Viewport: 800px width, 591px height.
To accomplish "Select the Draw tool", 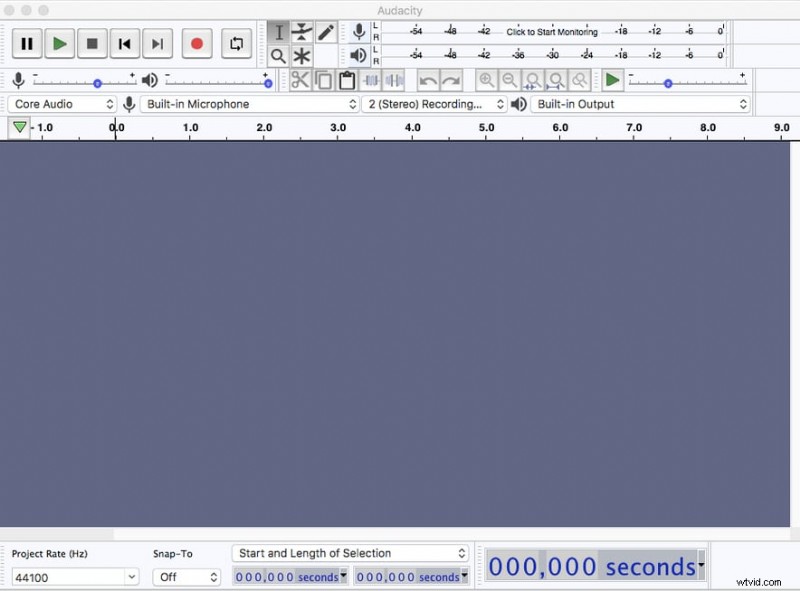I will click(x=326, y=32).
